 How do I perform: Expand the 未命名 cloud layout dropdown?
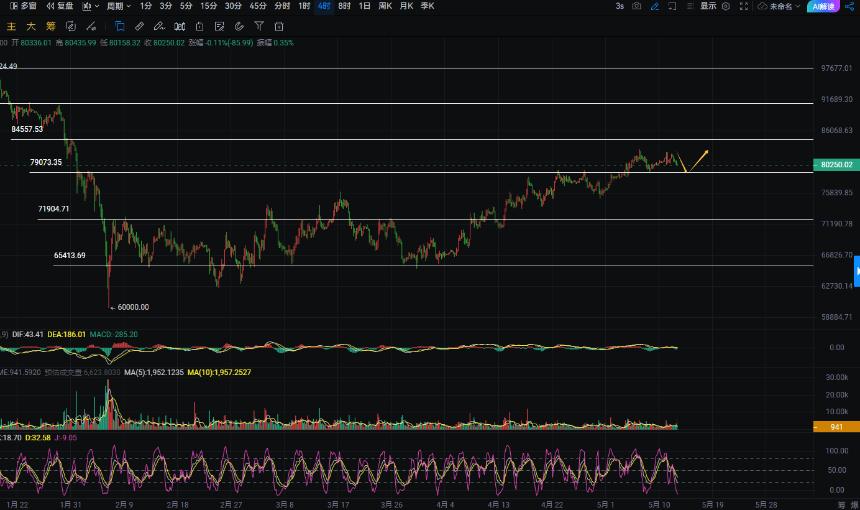point(779,6)
